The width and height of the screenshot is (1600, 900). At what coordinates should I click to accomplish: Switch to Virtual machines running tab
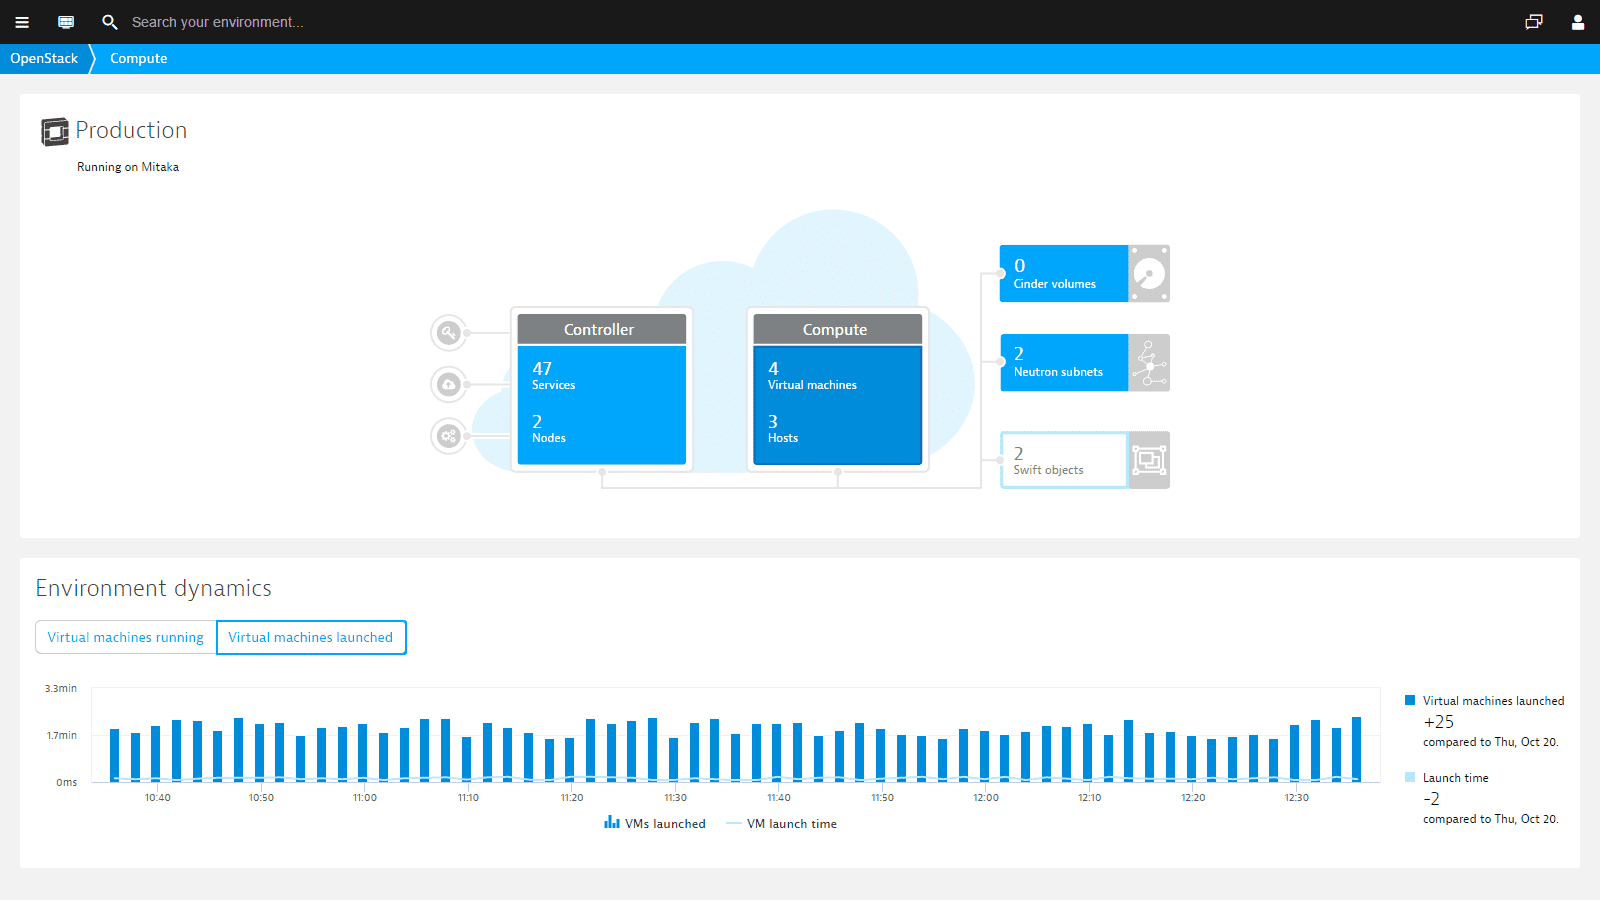(126, 637)
